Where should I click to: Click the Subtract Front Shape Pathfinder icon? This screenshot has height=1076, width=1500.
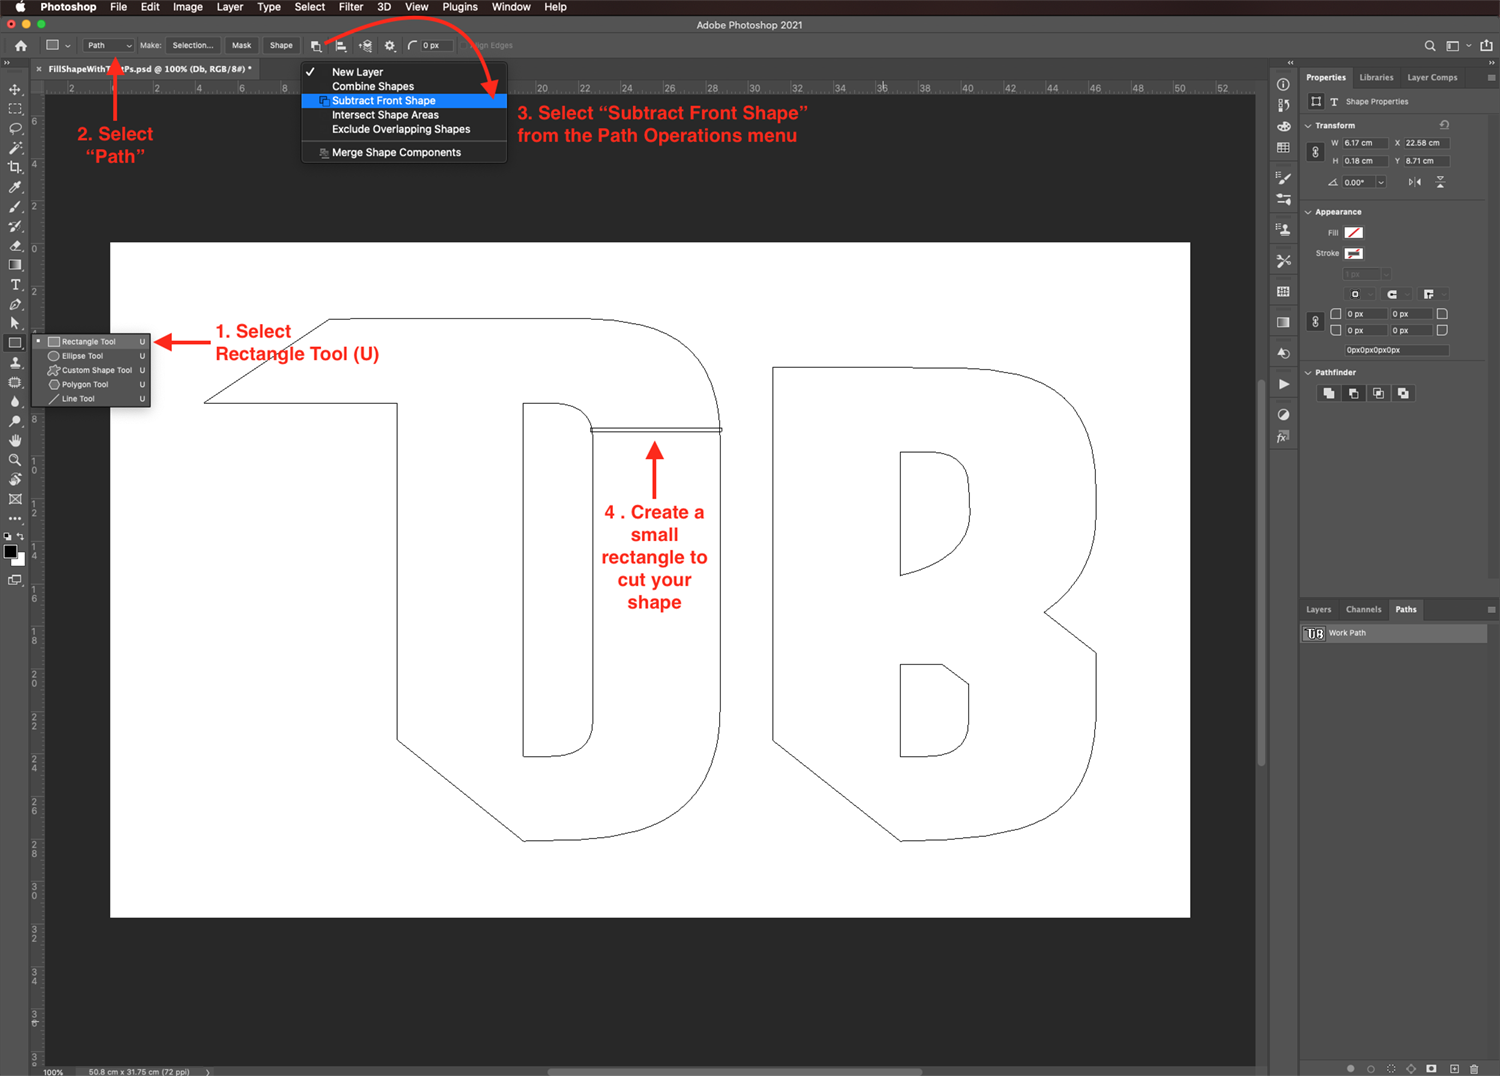(1353, 392)
